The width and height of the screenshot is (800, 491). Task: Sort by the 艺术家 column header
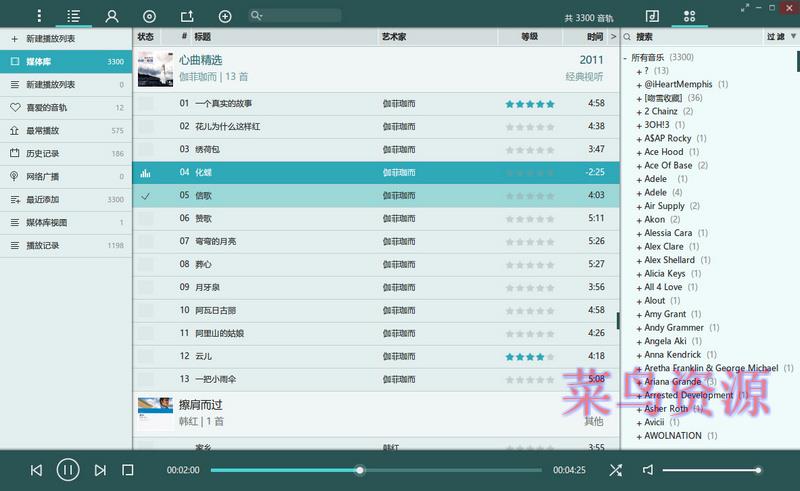[394, 37]
